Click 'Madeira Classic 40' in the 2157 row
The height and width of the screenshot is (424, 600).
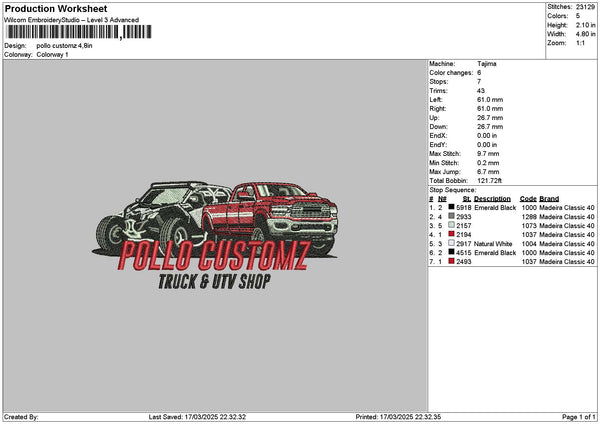tap(567, 226)
